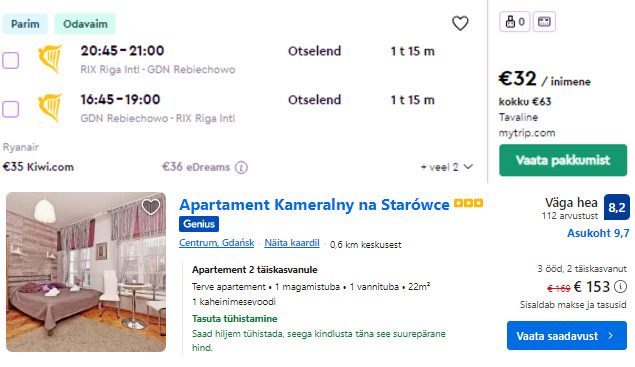
Task: Open the Näita kaardil map link
Action: click(292, 243)
